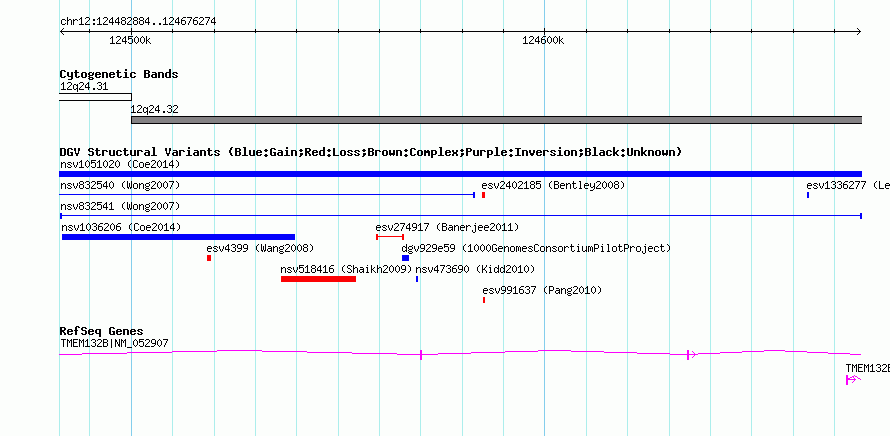
Task: Click the esv274917 (Banerjee2011) red variant
Action: tap(390, 237)
